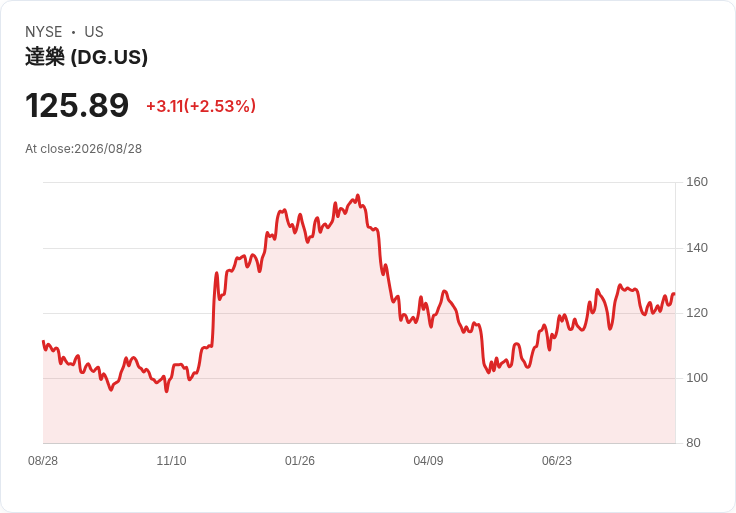
Task: Click the At close:2026/08/28 timestamp
Action: click(x=84, y=149)
